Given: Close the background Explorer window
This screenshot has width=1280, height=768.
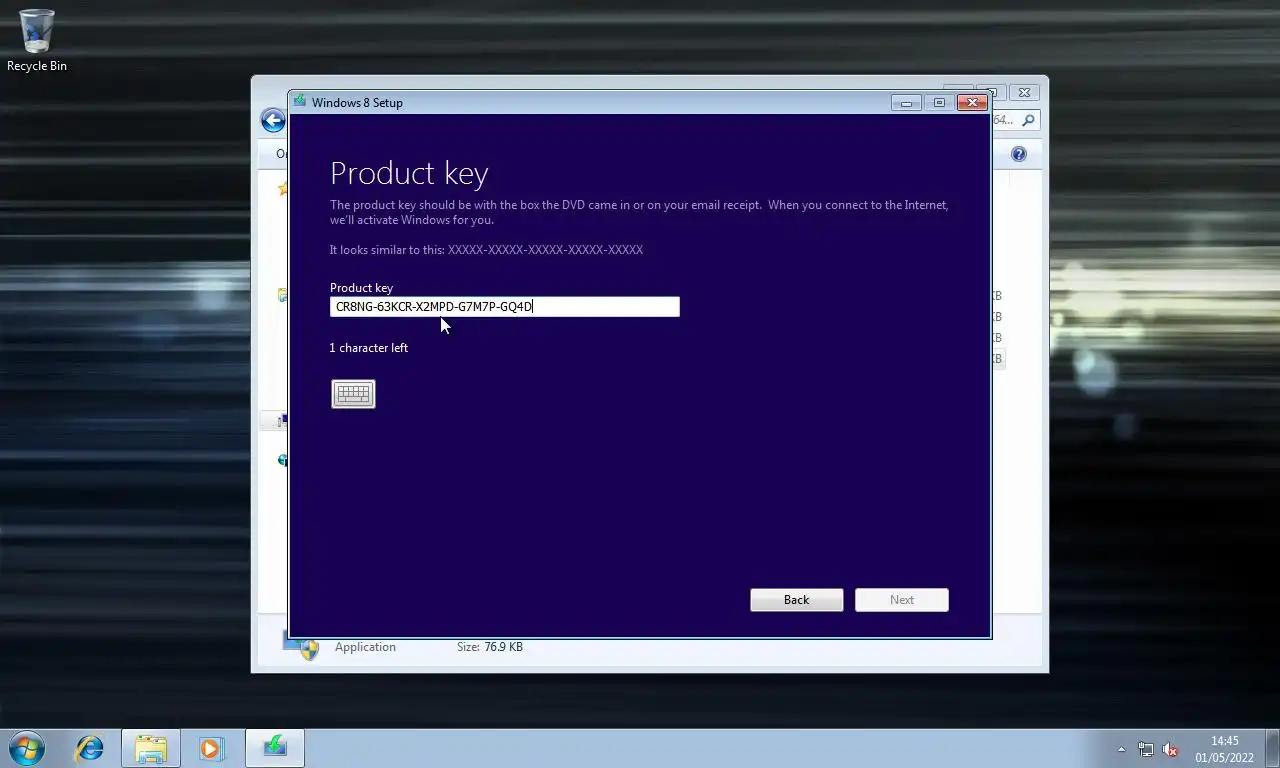Looking at the screenshot, I should [x=1024, y=92].
